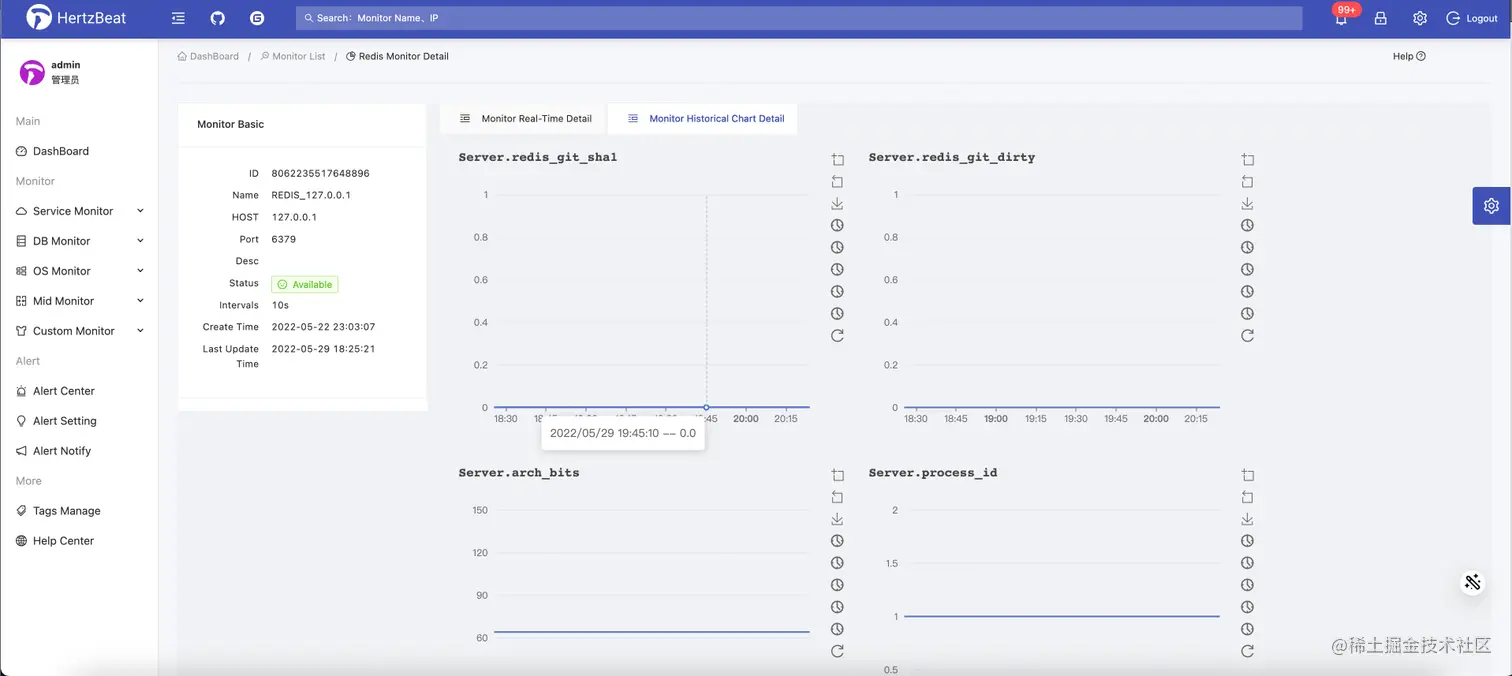This screenshot has width=1512, height=676.
Task: Click Create Time value 2022-05-22 23:03:07
Action: click(324, 327)
